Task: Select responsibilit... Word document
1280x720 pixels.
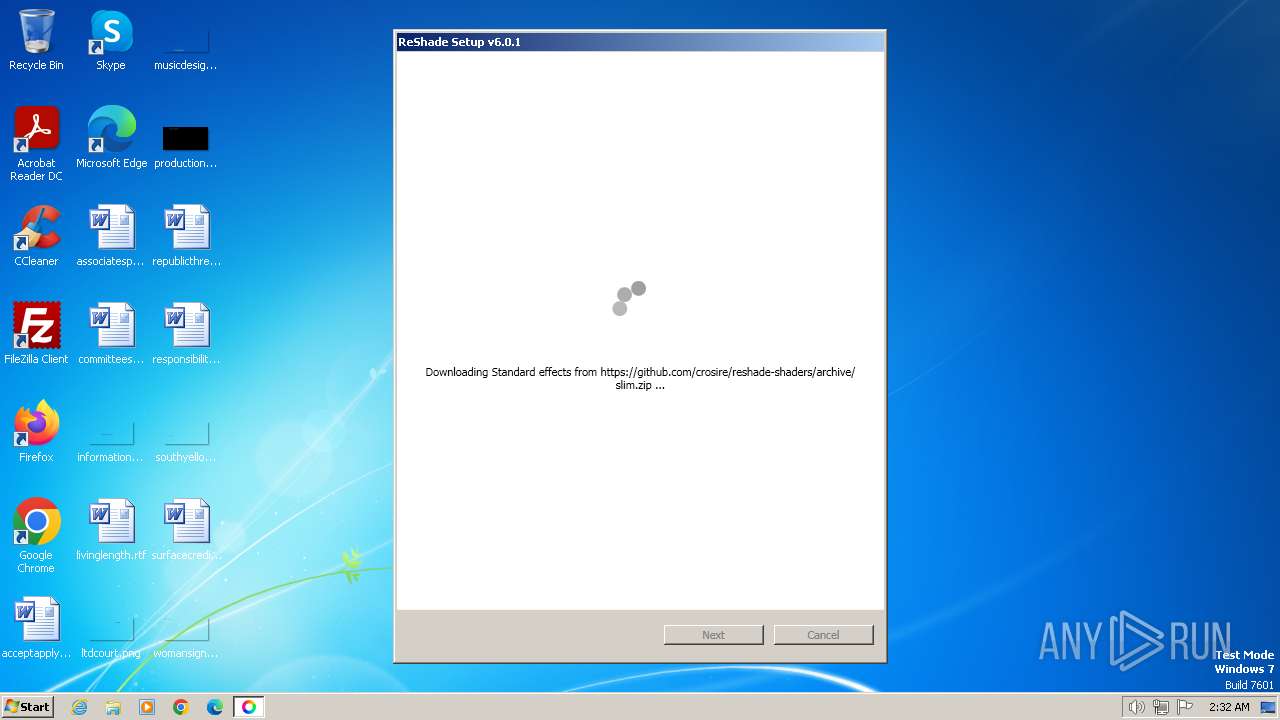Action: 186,334
